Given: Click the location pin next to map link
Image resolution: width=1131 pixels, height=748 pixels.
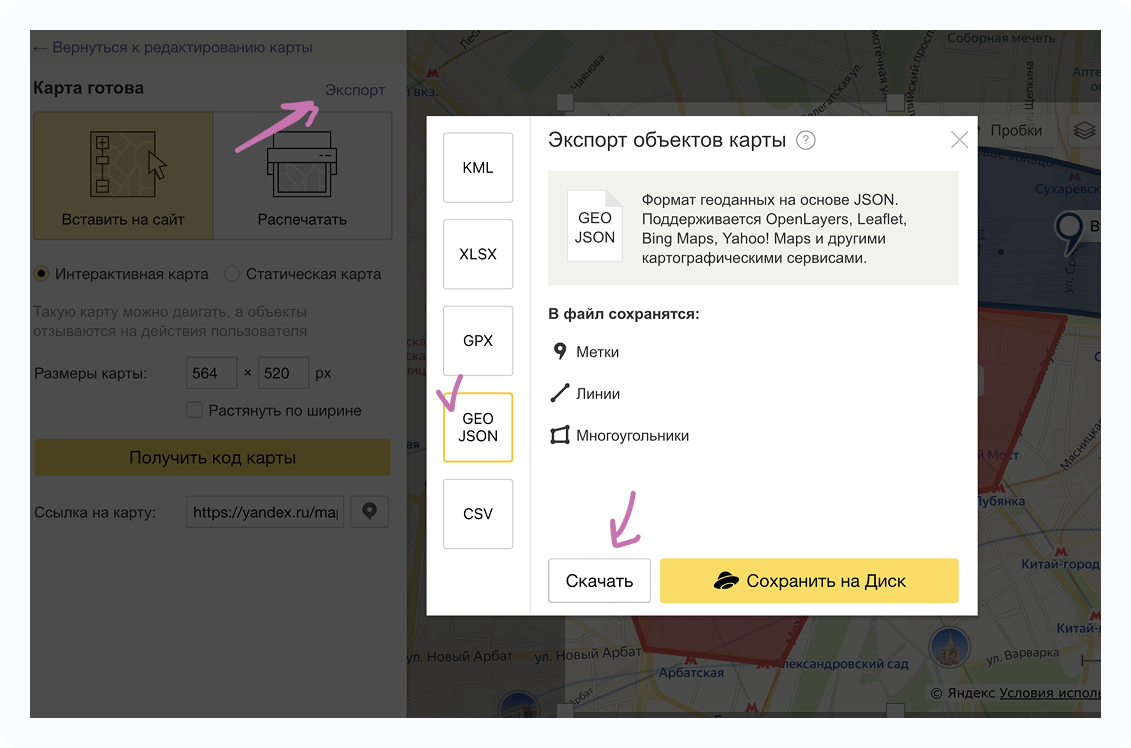Looking at the screenshot, I should (x=369, y=512).
